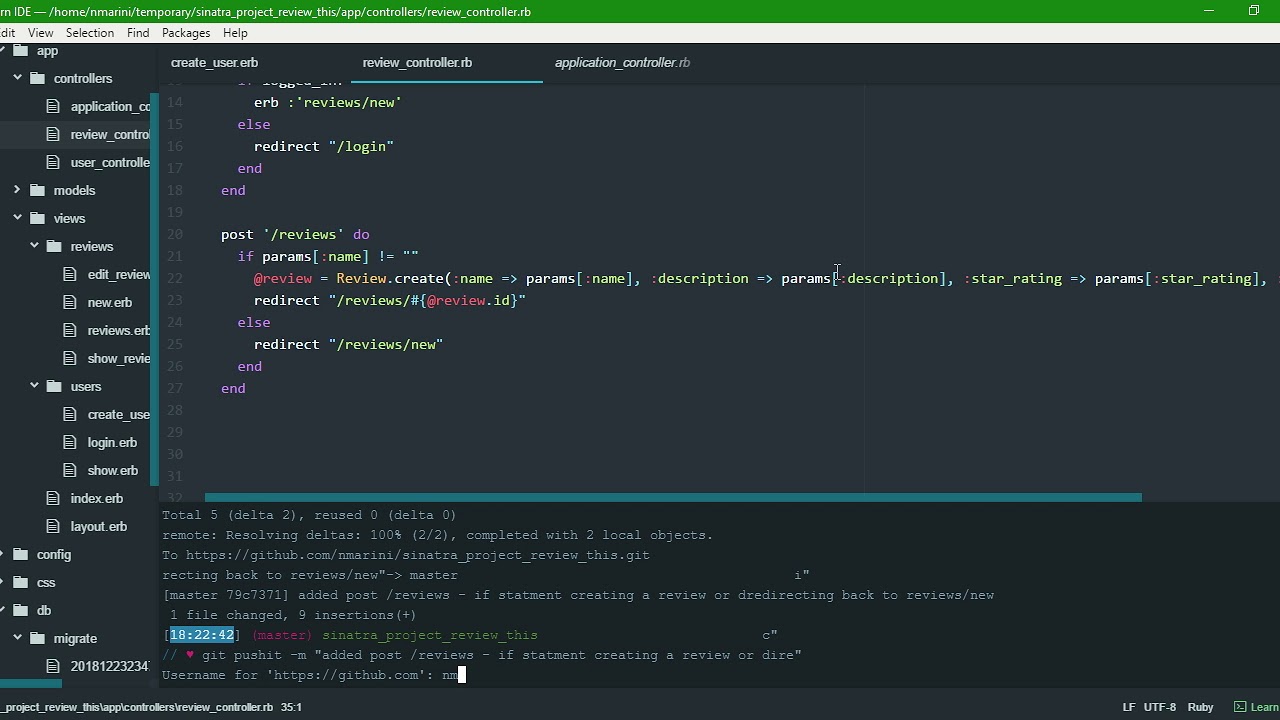Click file icon beside user_controller in tree

(x=53, y=162)
